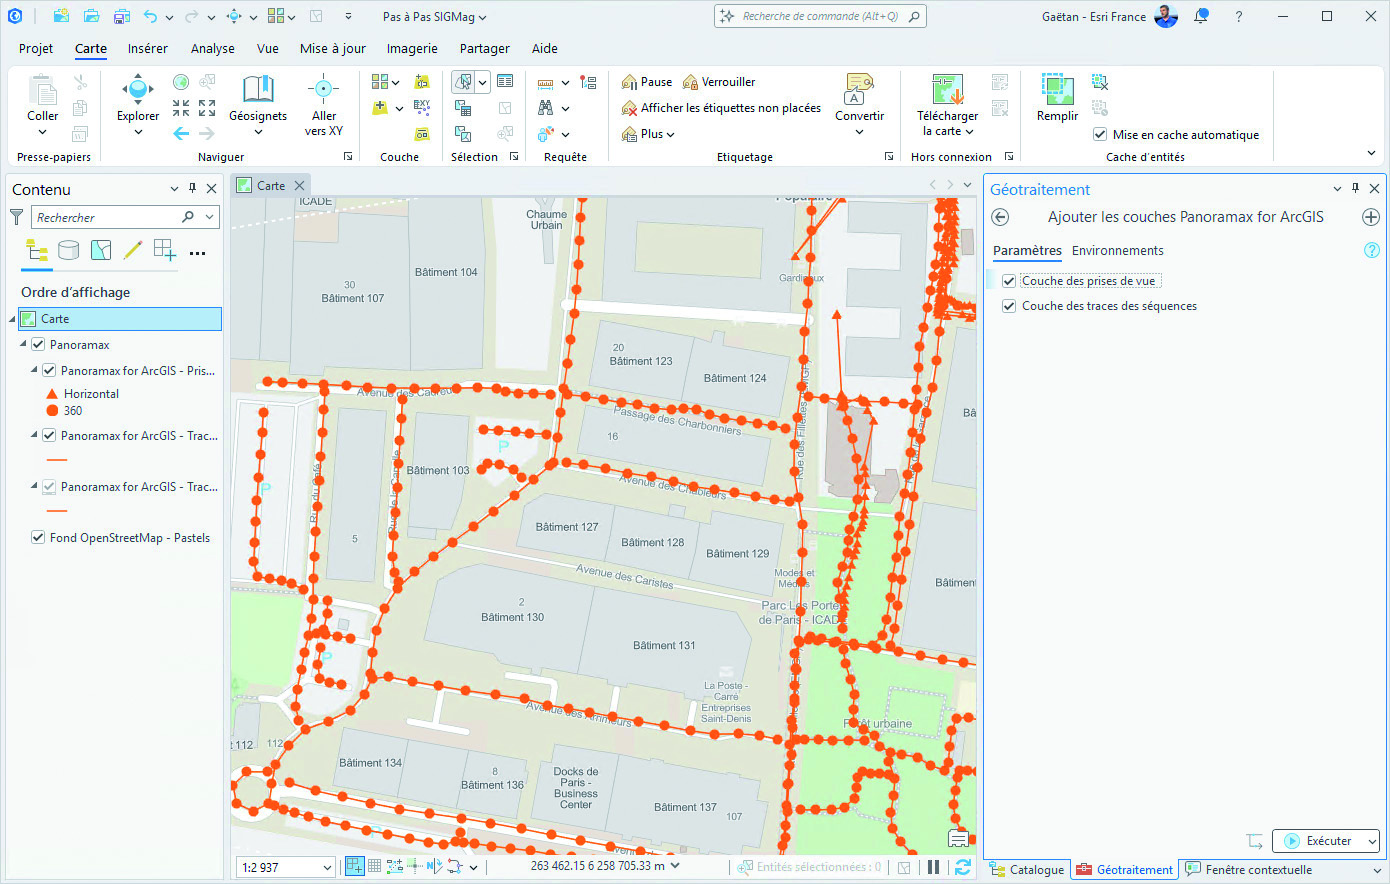The image size is (1390, 884).
Task: Hide Fond OpenStreetMap - Pastels layer
Action: coord(38,537)
